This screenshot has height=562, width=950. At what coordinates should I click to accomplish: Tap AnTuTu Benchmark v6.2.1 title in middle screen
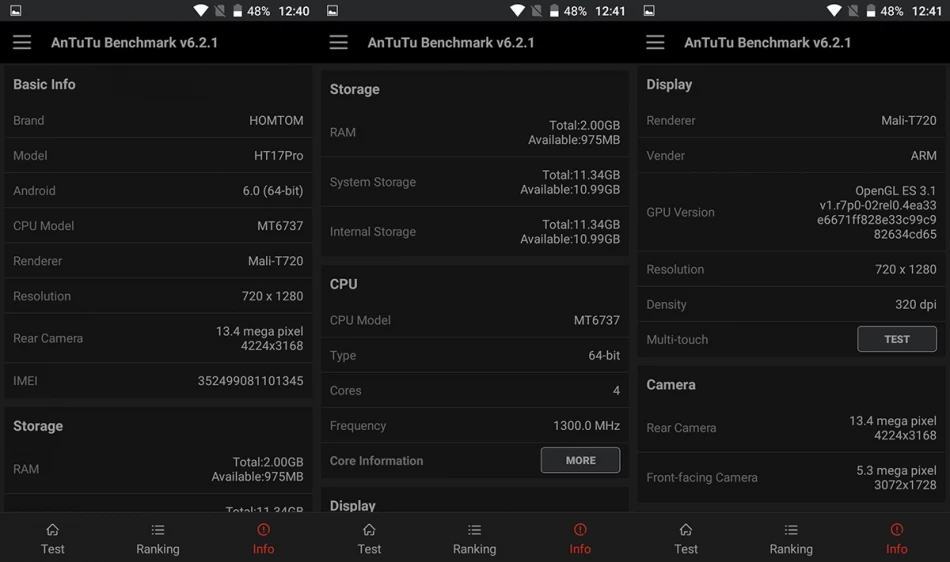tap(451, 42)
